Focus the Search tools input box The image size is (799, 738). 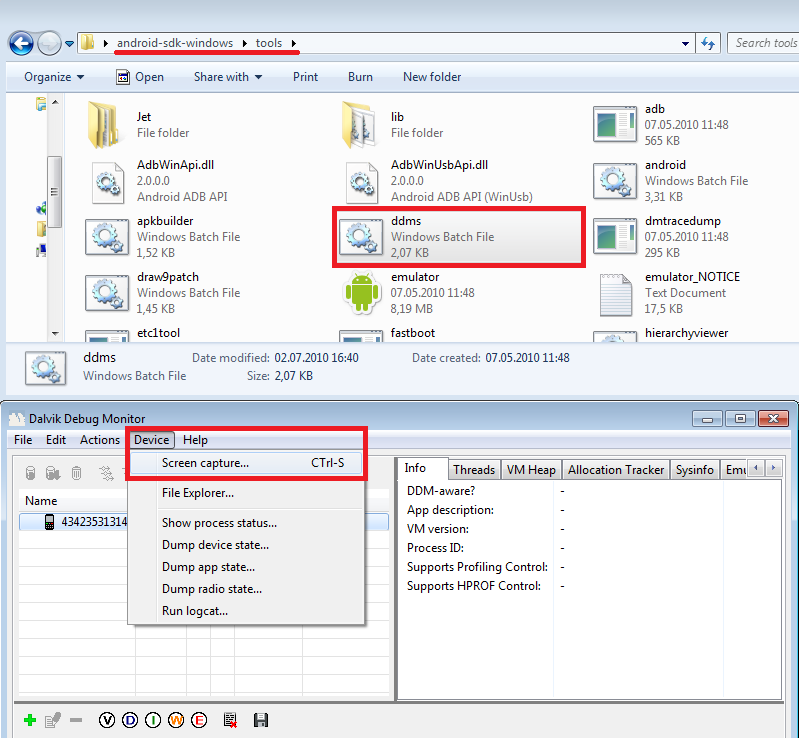pyautogui.click(x=763, y=43)
